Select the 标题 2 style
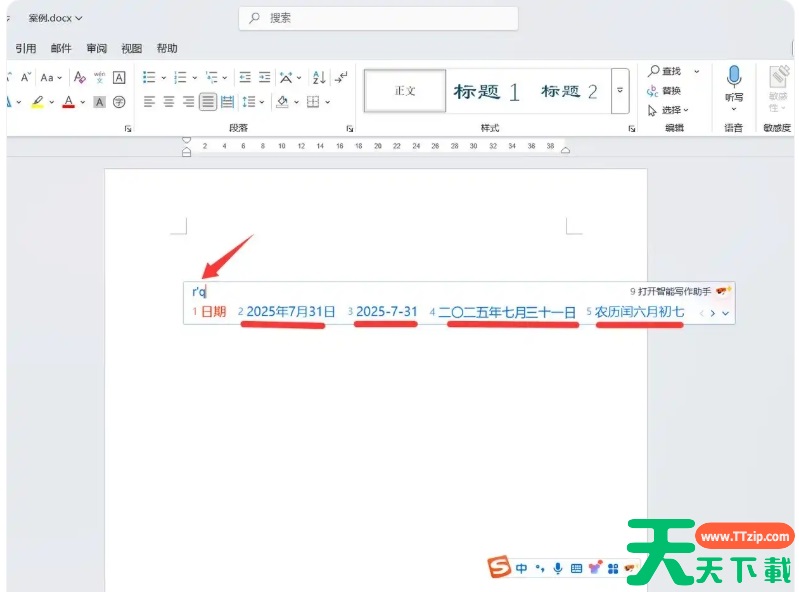This screenshot has width=799, height=592. click(x=569, y=92)
